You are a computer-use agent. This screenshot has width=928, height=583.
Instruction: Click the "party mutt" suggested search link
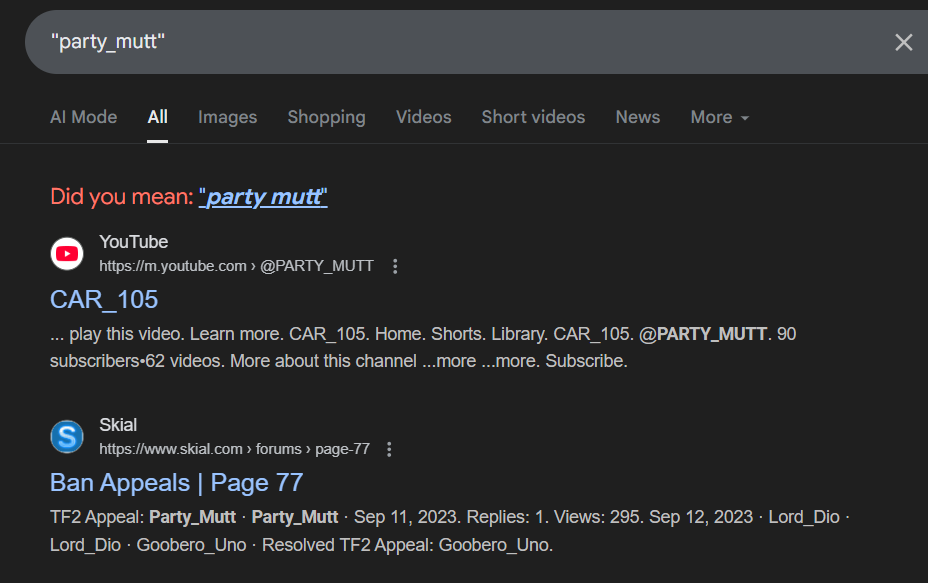(x=263, y=197)
